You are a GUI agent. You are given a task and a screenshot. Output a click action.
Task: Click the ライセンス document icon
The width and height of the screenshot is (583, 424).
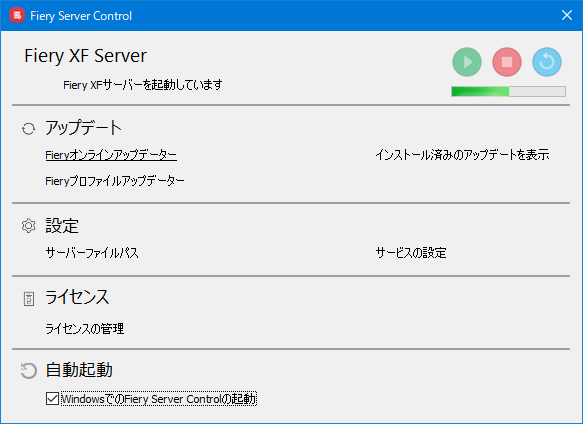point(29,299)
